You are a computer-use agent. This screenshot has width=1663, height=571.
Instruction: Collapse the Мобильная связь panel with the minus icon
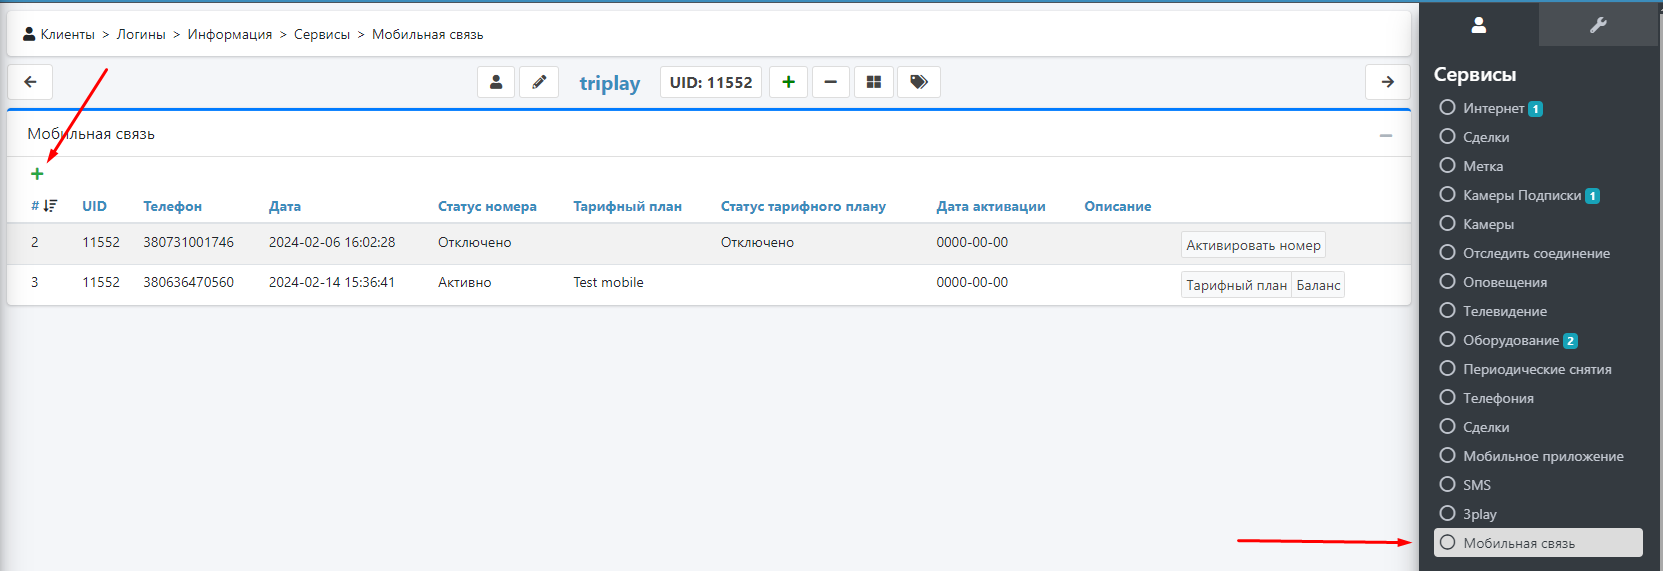(x=1386, y=135)
